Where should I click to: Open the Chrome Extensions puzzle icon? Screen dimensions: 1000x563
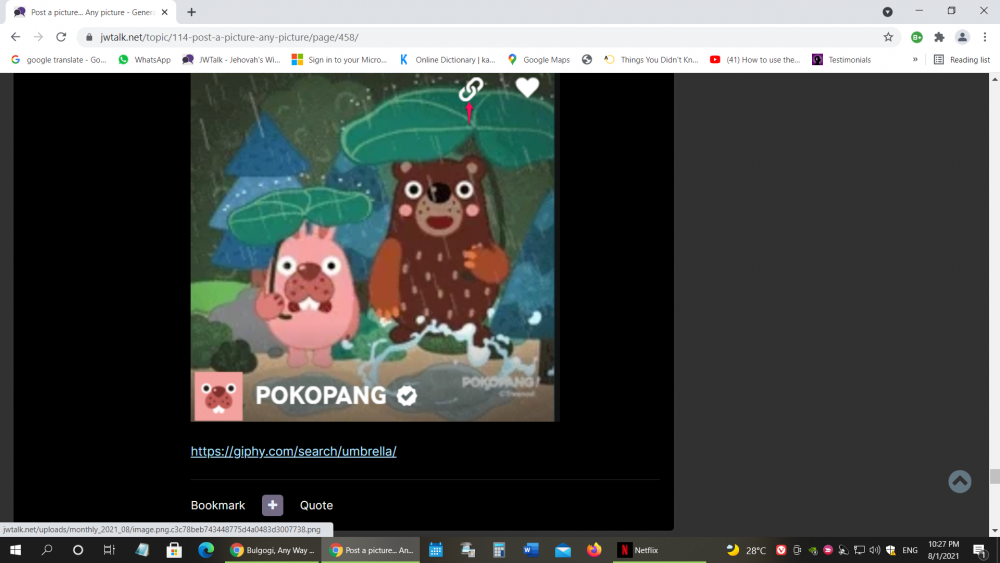[x=939, y=37]
